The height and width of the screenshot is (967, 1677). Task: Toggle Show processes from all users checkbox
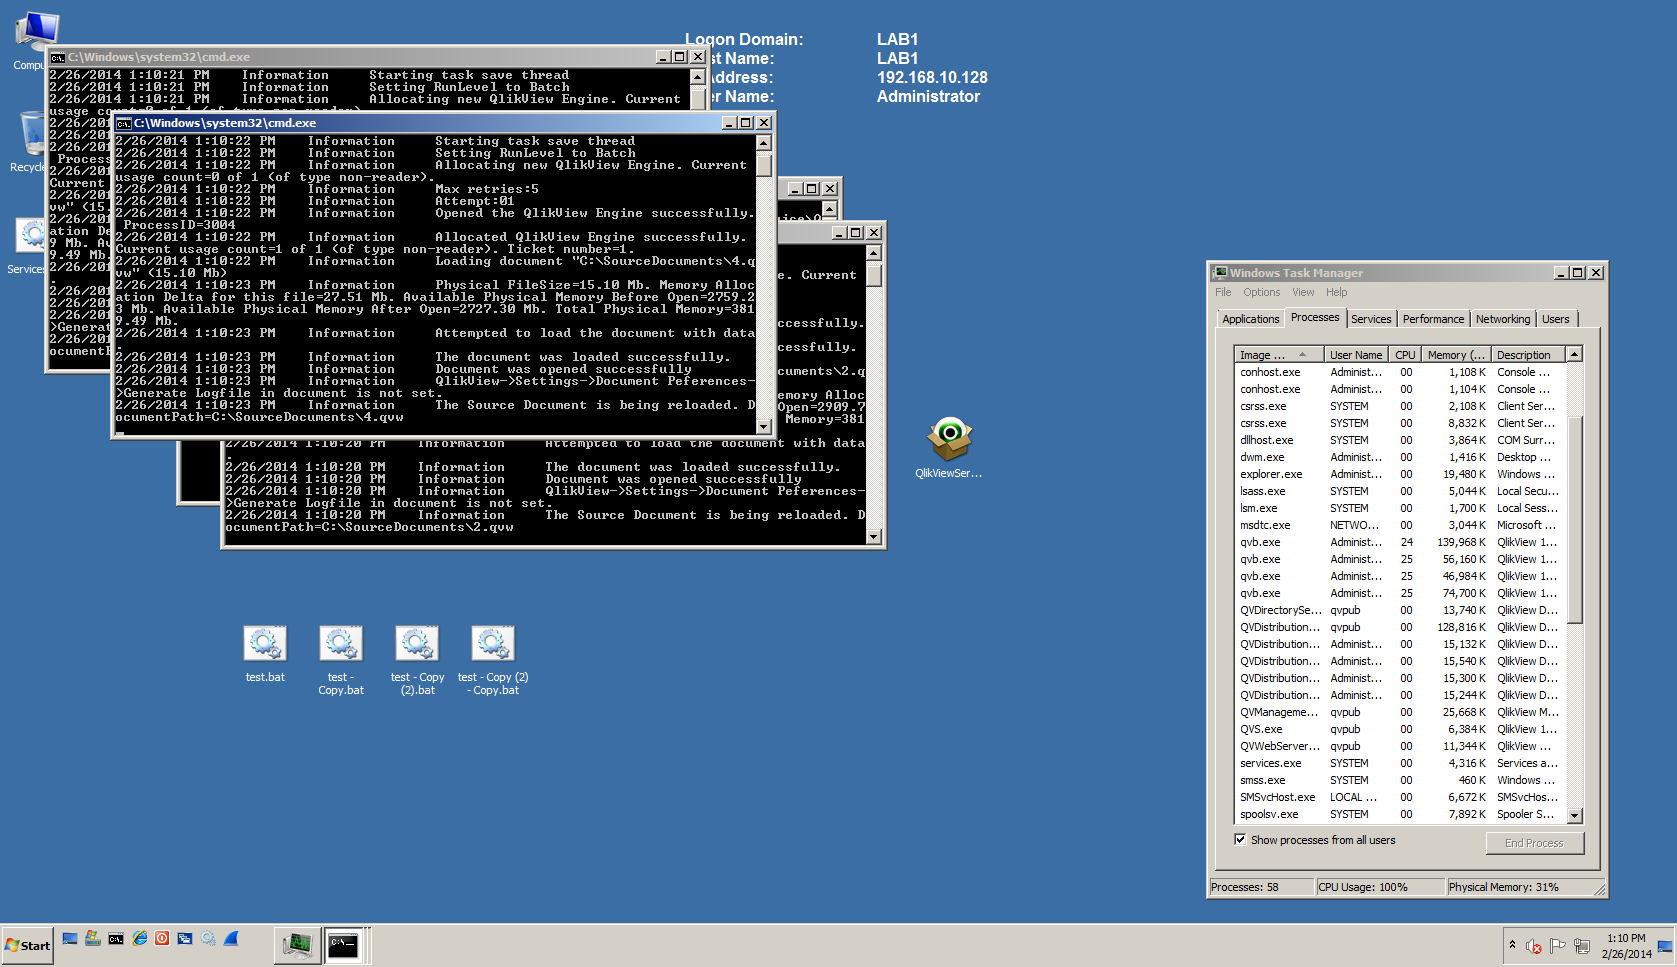1240,840
